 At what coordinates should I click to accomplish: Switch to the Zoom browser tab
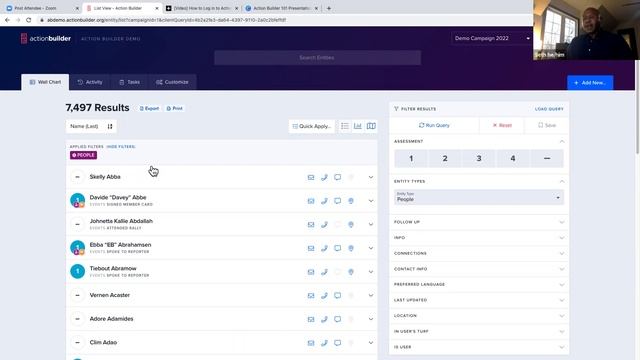coord(42,8)
